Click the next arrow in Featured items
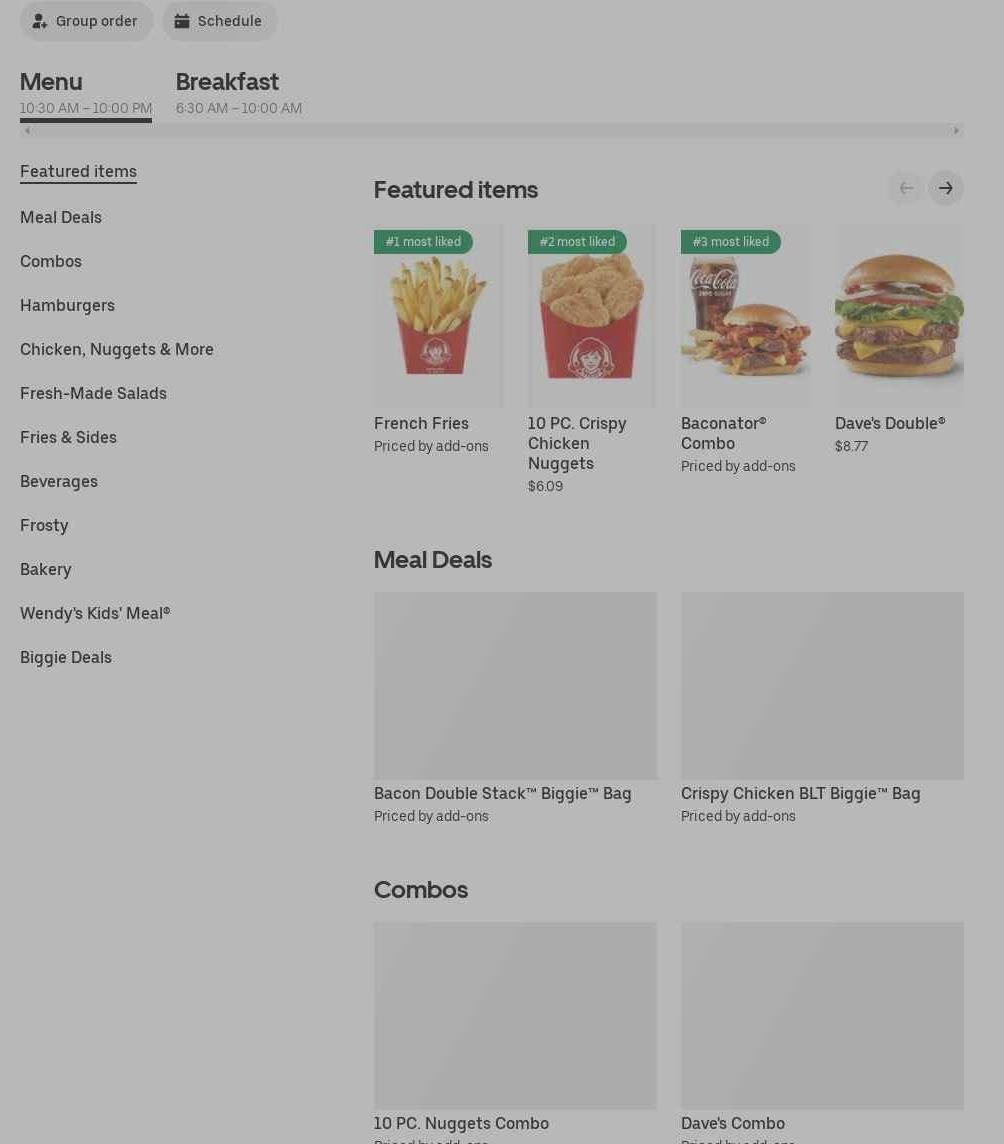1004x1144 pixels. (946, 188)
